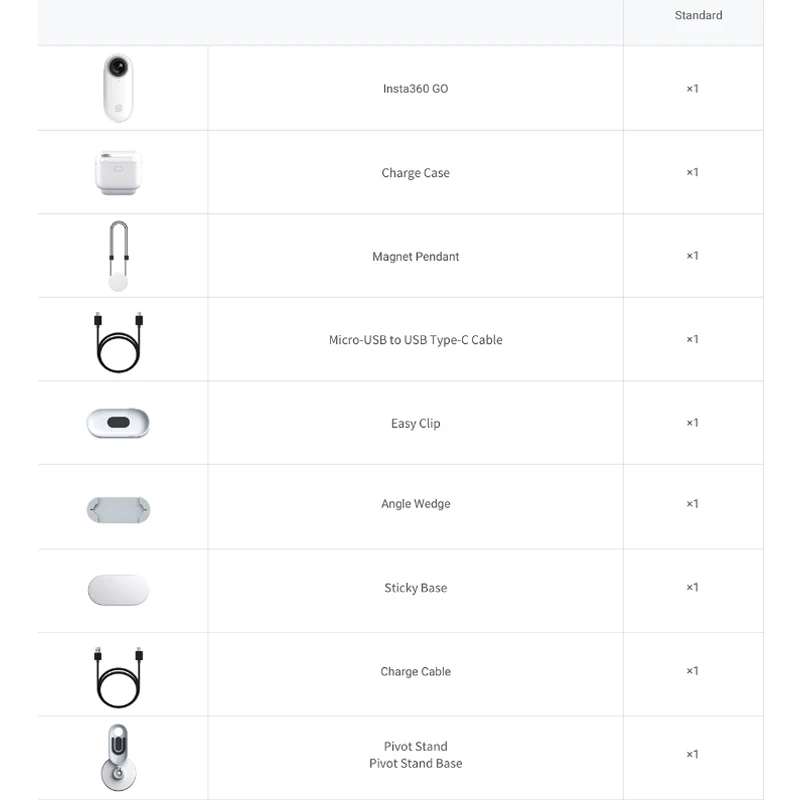
Task: Click the Easy Clip label
Action: tap(415, 424)
